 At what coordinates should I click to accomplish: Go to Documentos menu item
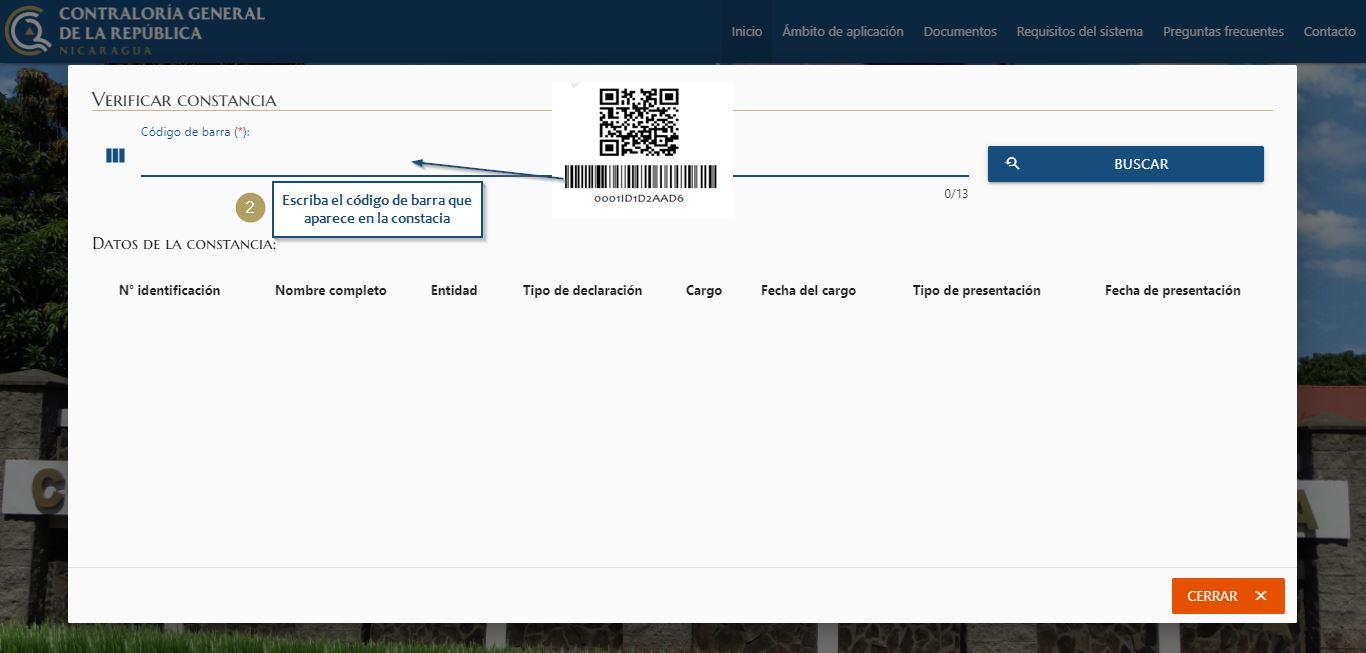point(960,32)
